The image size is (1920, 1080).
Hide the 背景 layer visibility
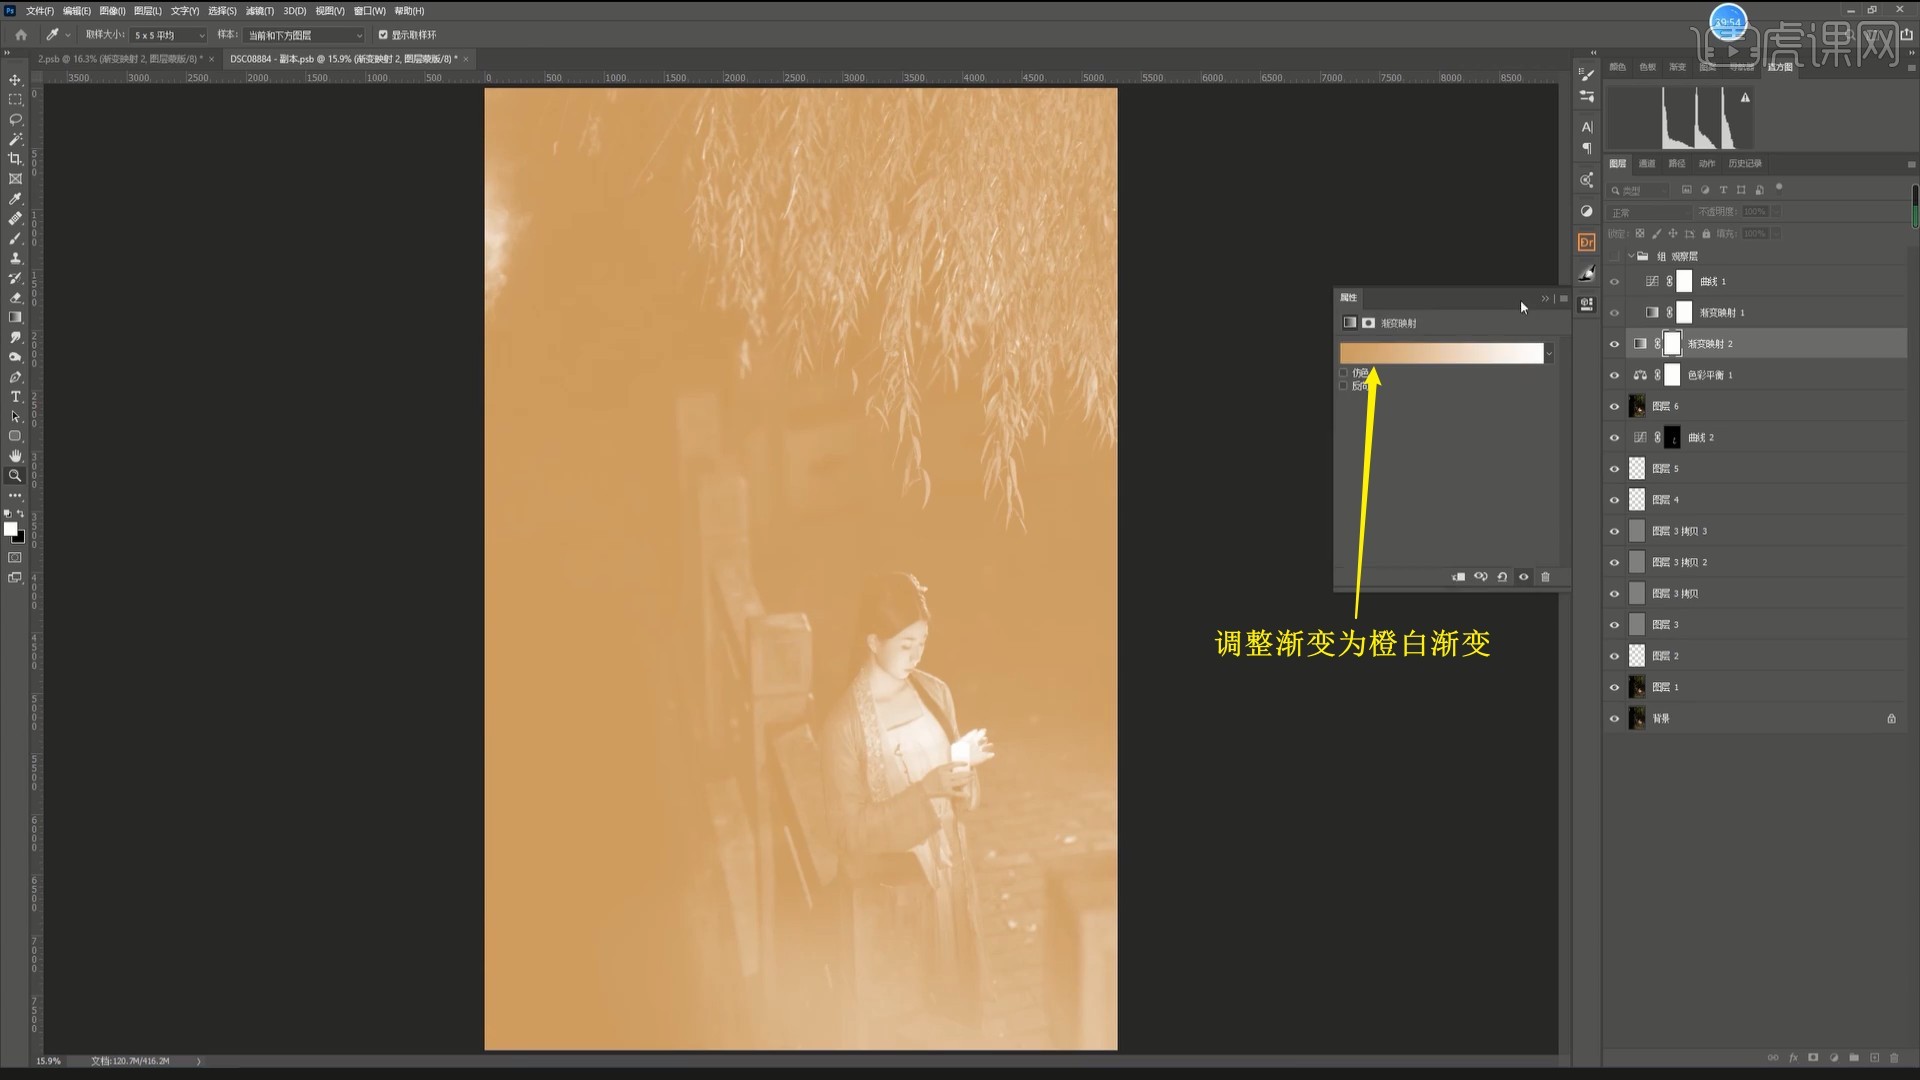[1614, 719]
